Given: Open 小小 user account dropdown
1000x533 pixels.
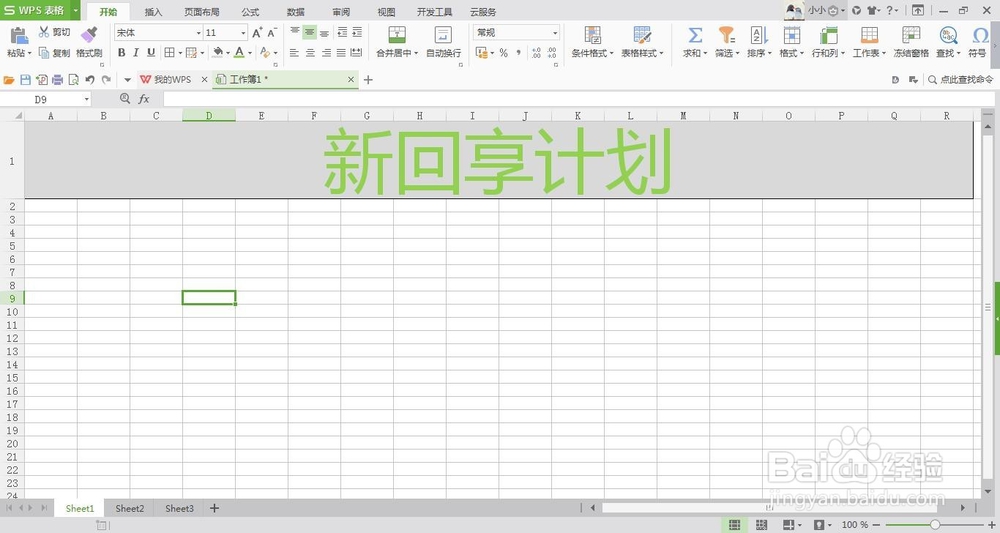Looking at the screenshot, I should point(826,10).
